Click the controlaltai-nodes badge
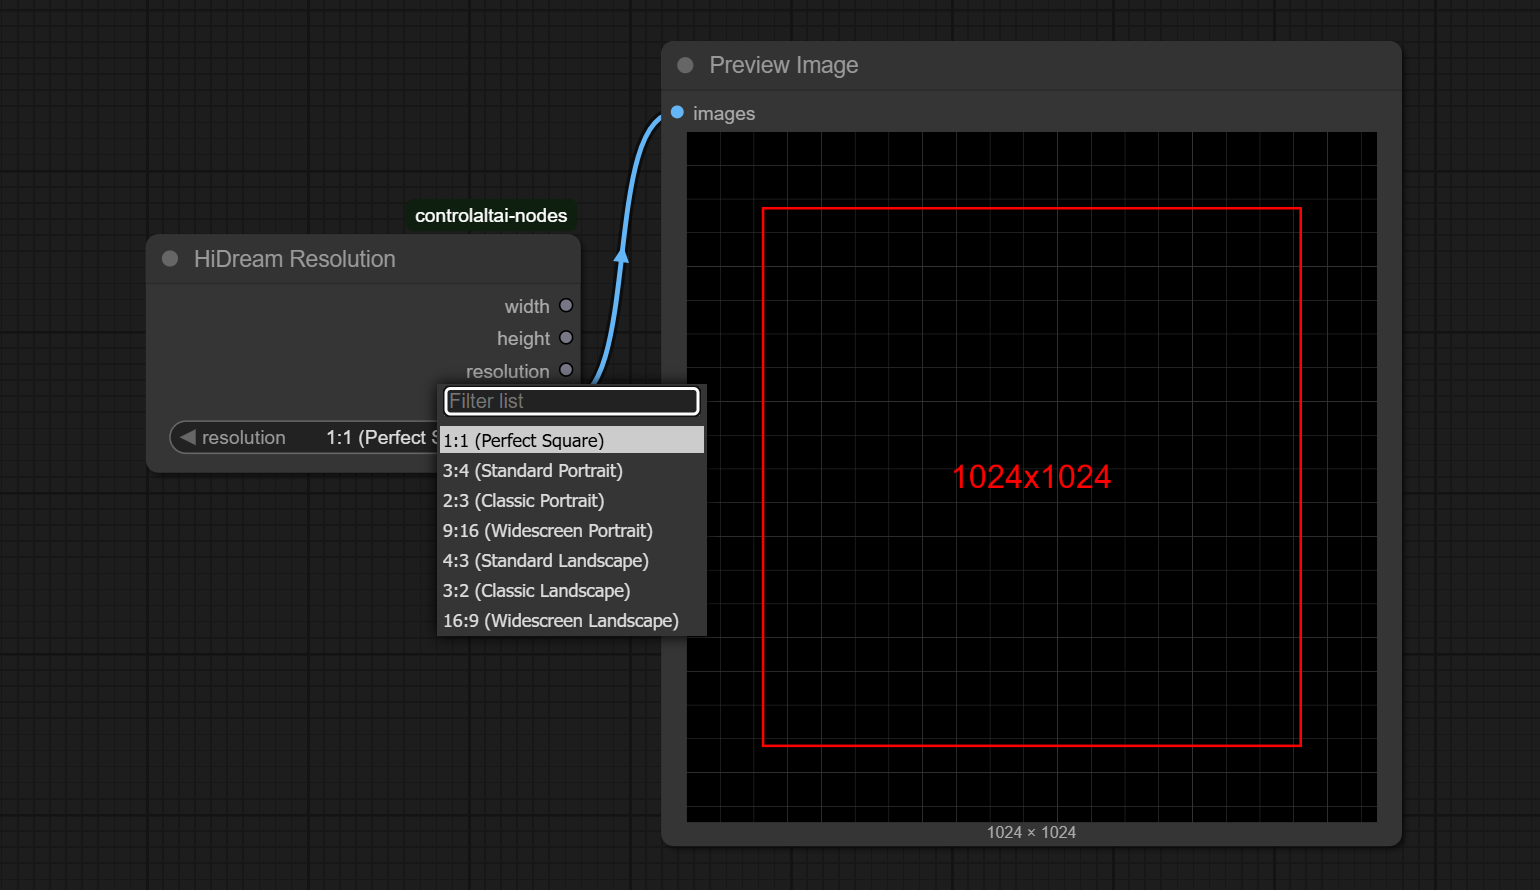 tap(491, 215)
